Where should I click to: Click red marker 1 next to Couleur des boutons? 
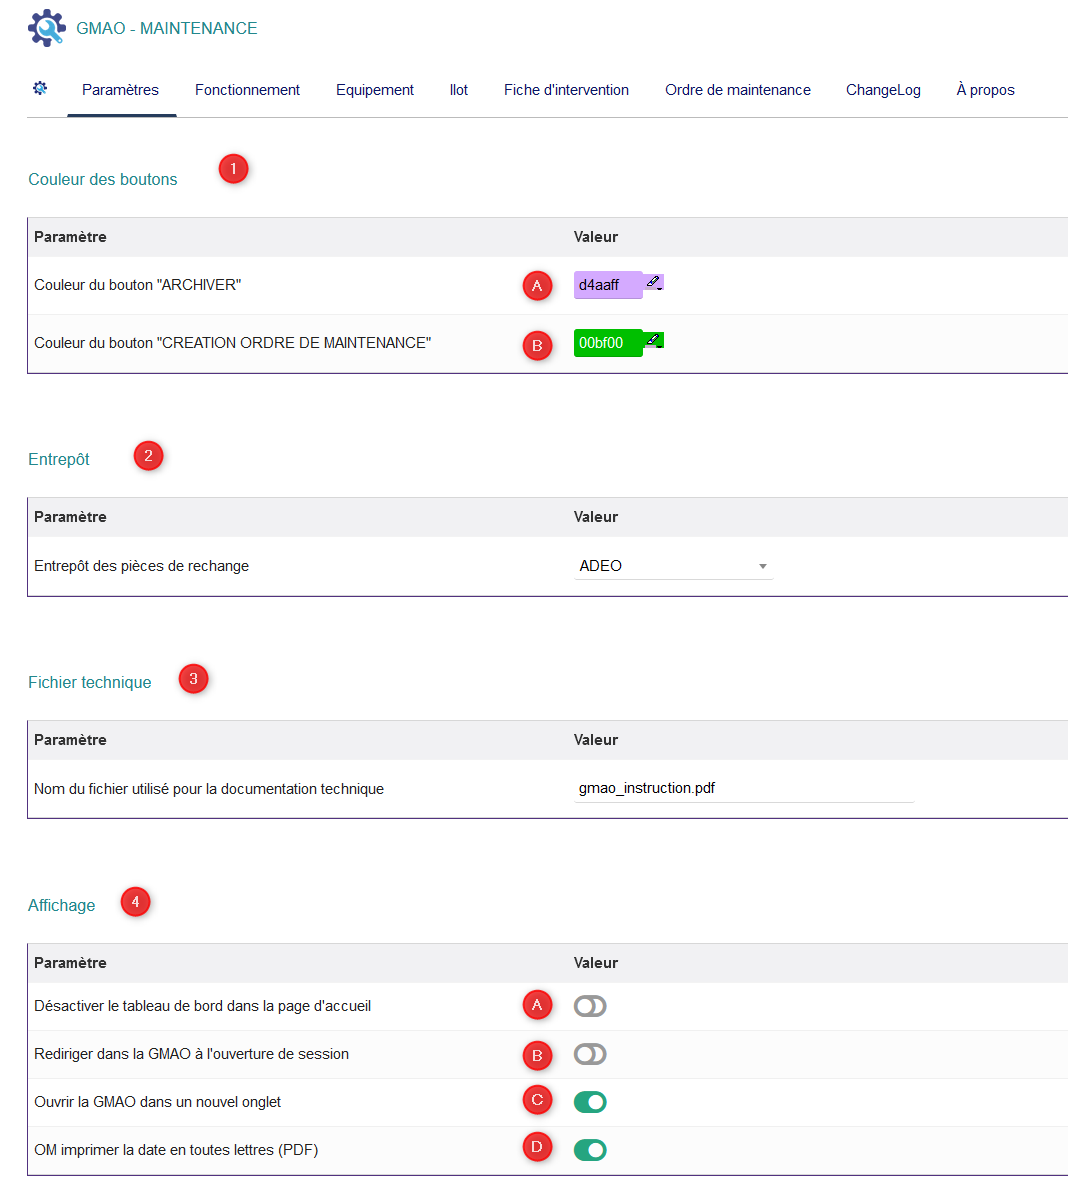coord(233,169)
